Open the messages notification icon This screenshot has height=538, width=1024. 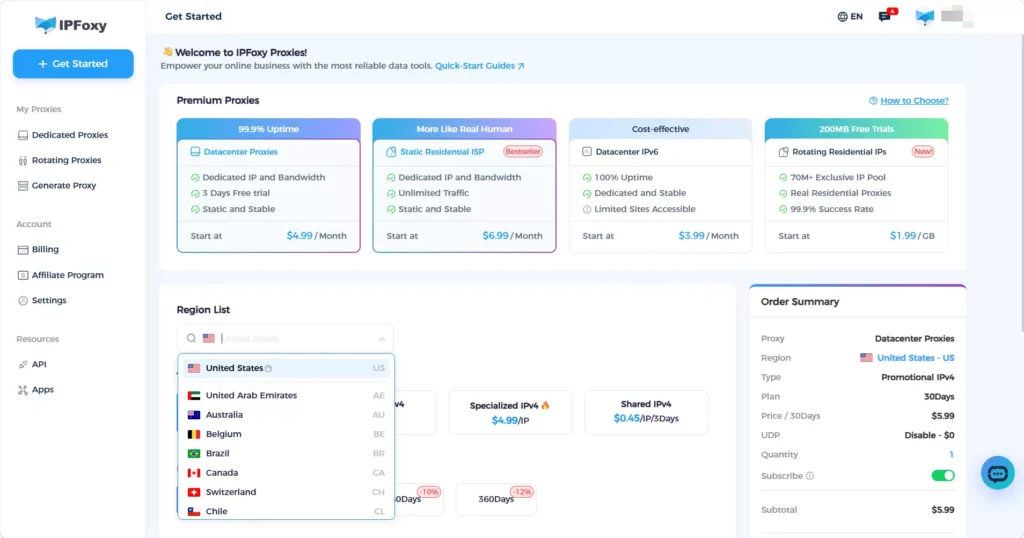pyautogui.click(x=887, y=15)
